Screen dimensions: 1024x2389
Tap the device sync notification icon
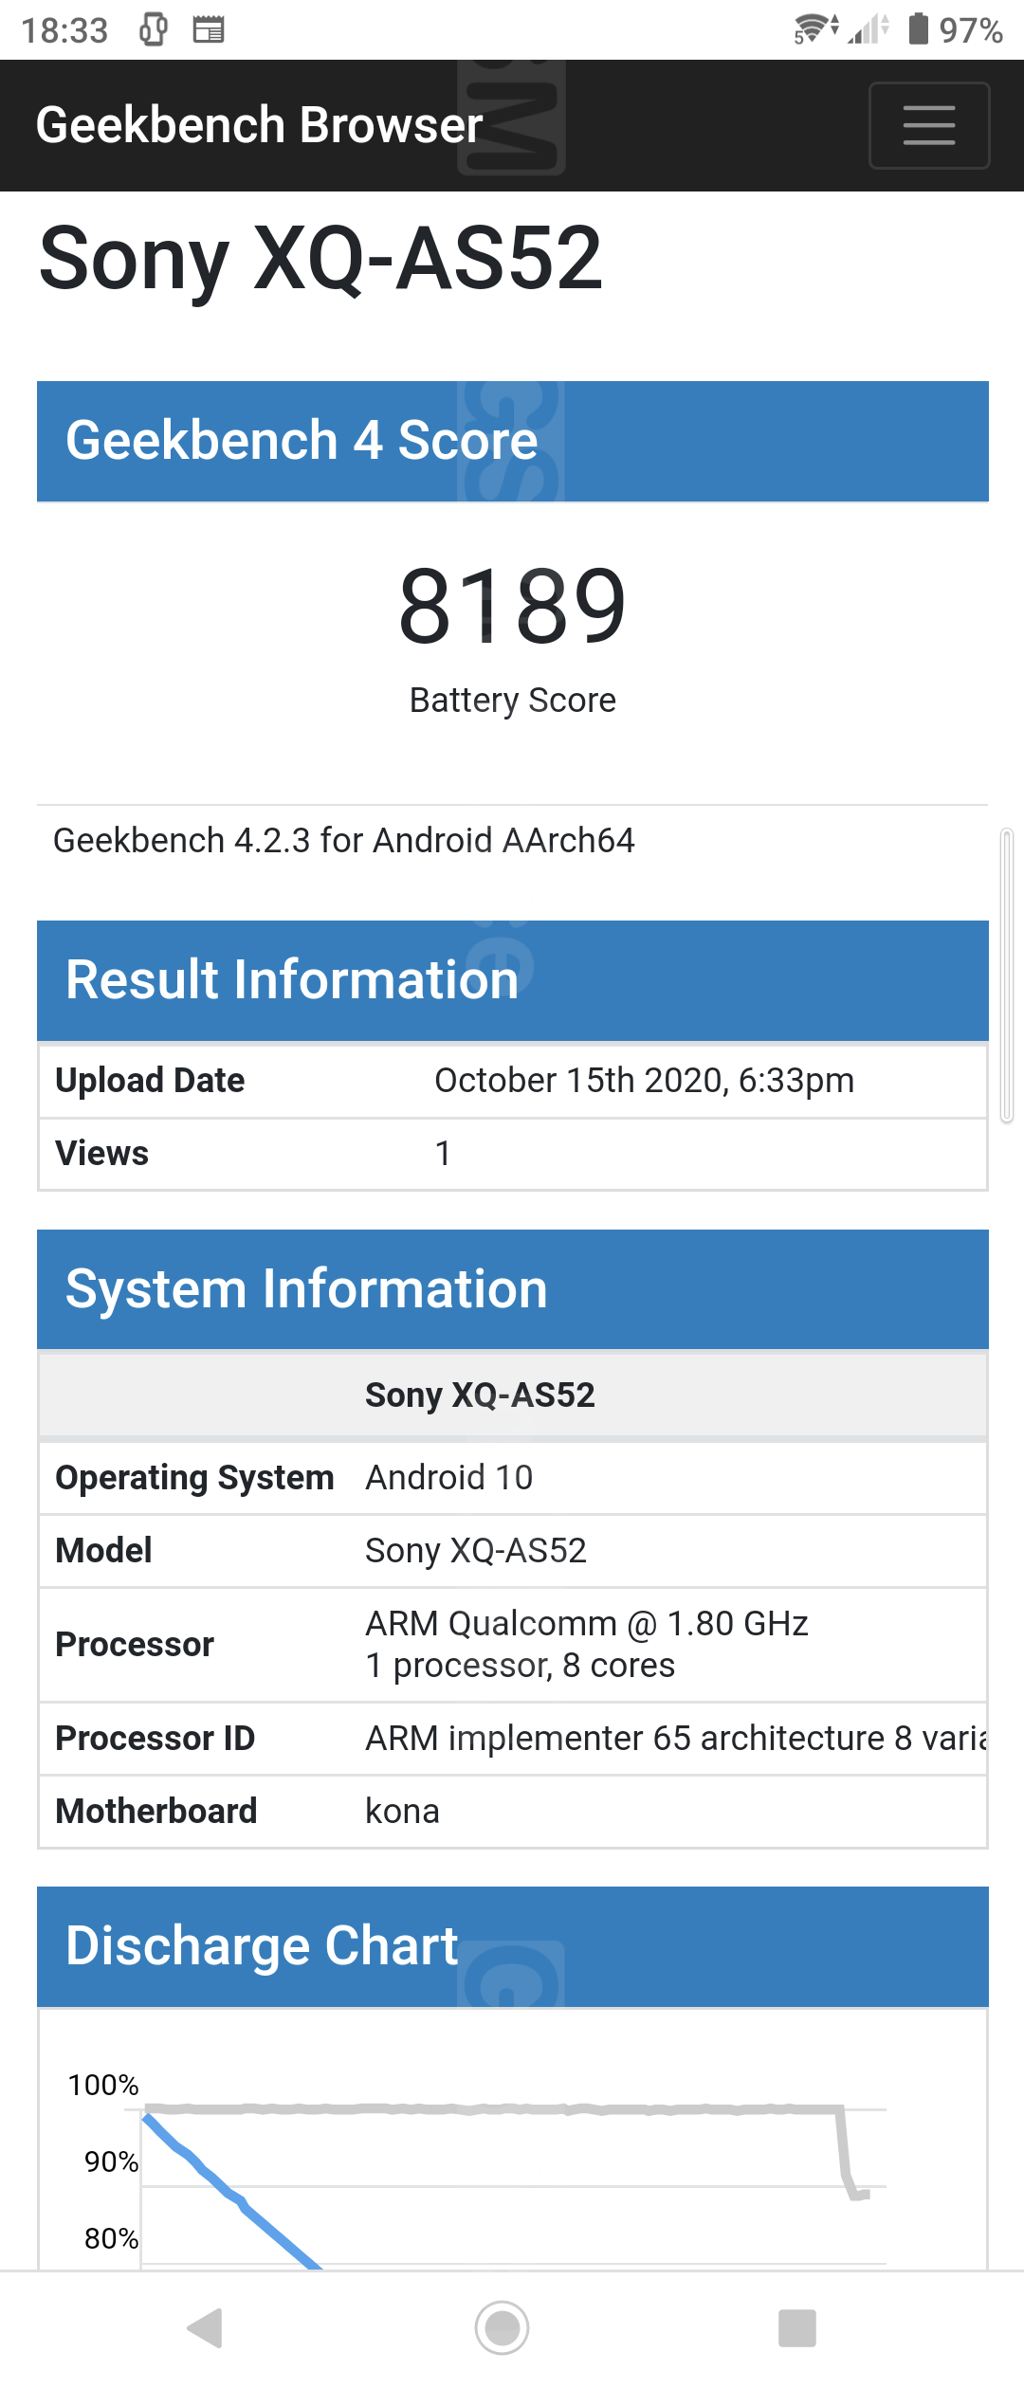(153, 30)
